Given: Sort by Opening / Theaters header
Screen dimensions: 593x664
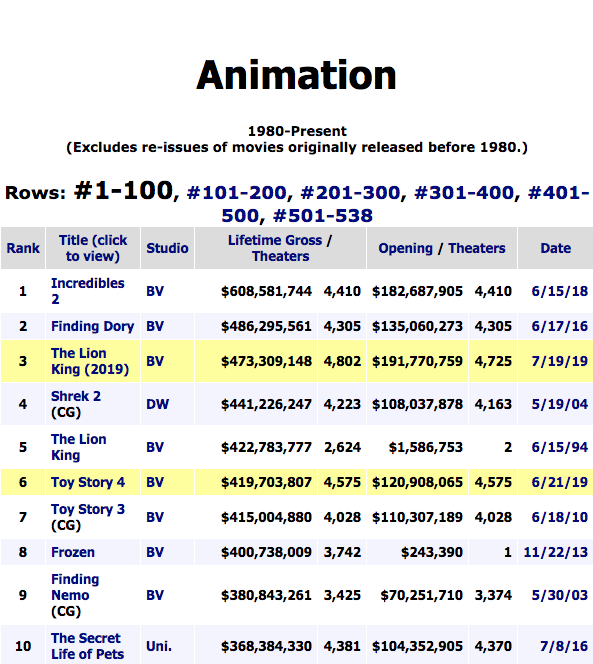Looking at the screenshot, I should click(442, 248).
